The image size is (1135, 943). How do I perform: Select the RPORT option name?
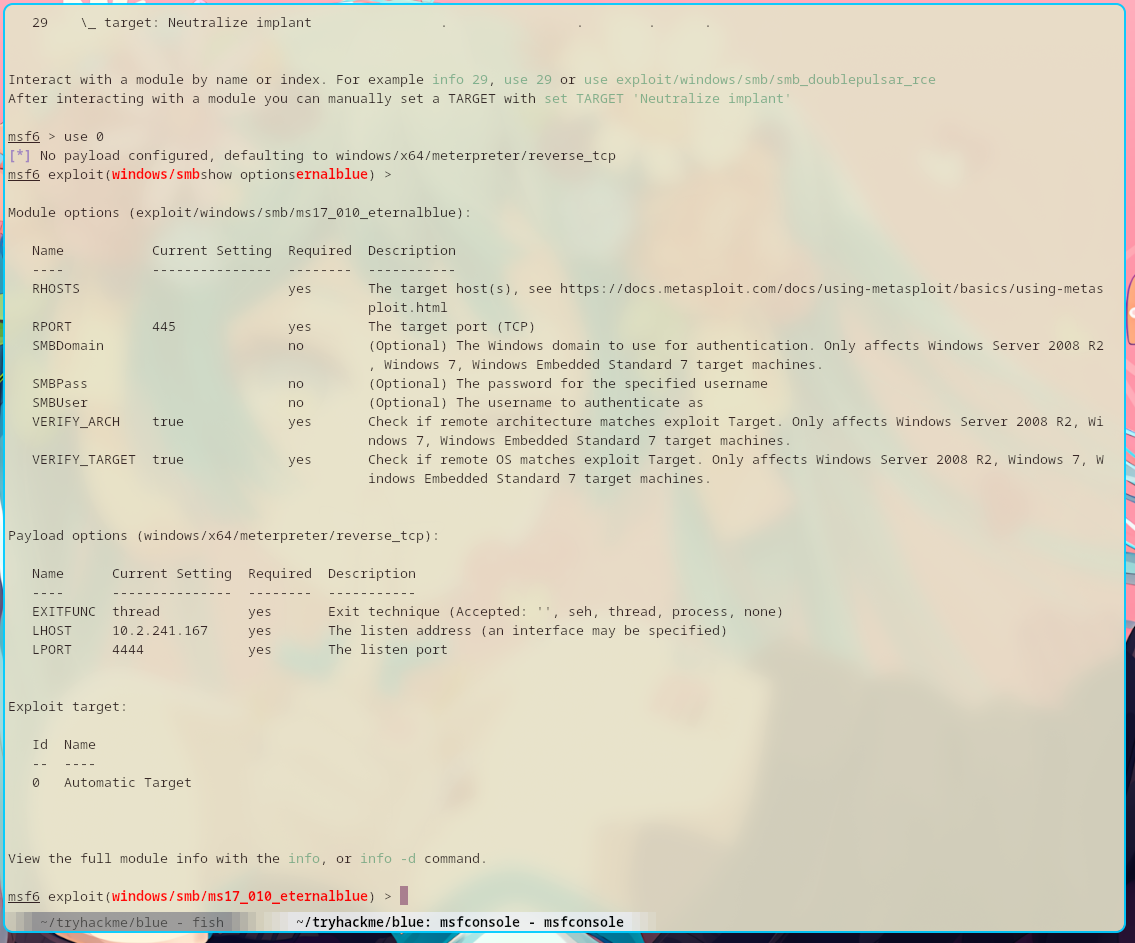click(51, 326)
